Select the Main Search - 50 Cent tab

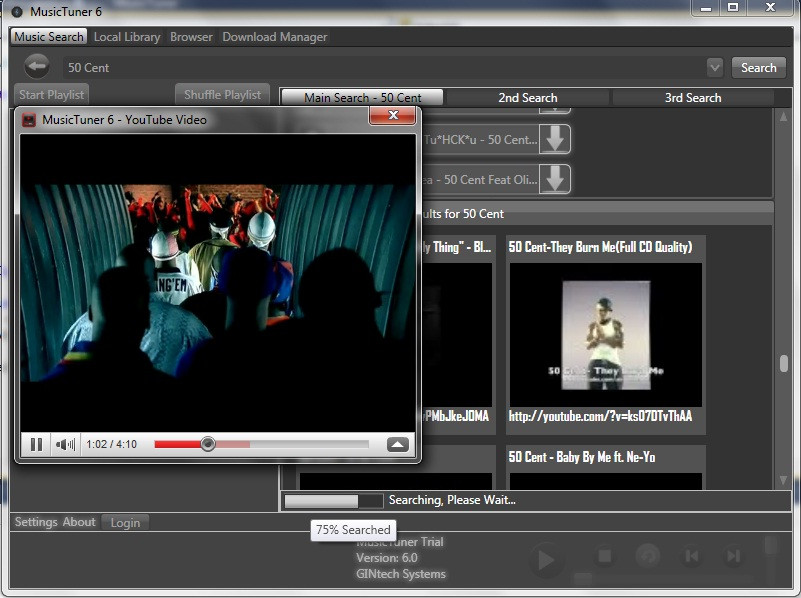click(x=362, y=98)
